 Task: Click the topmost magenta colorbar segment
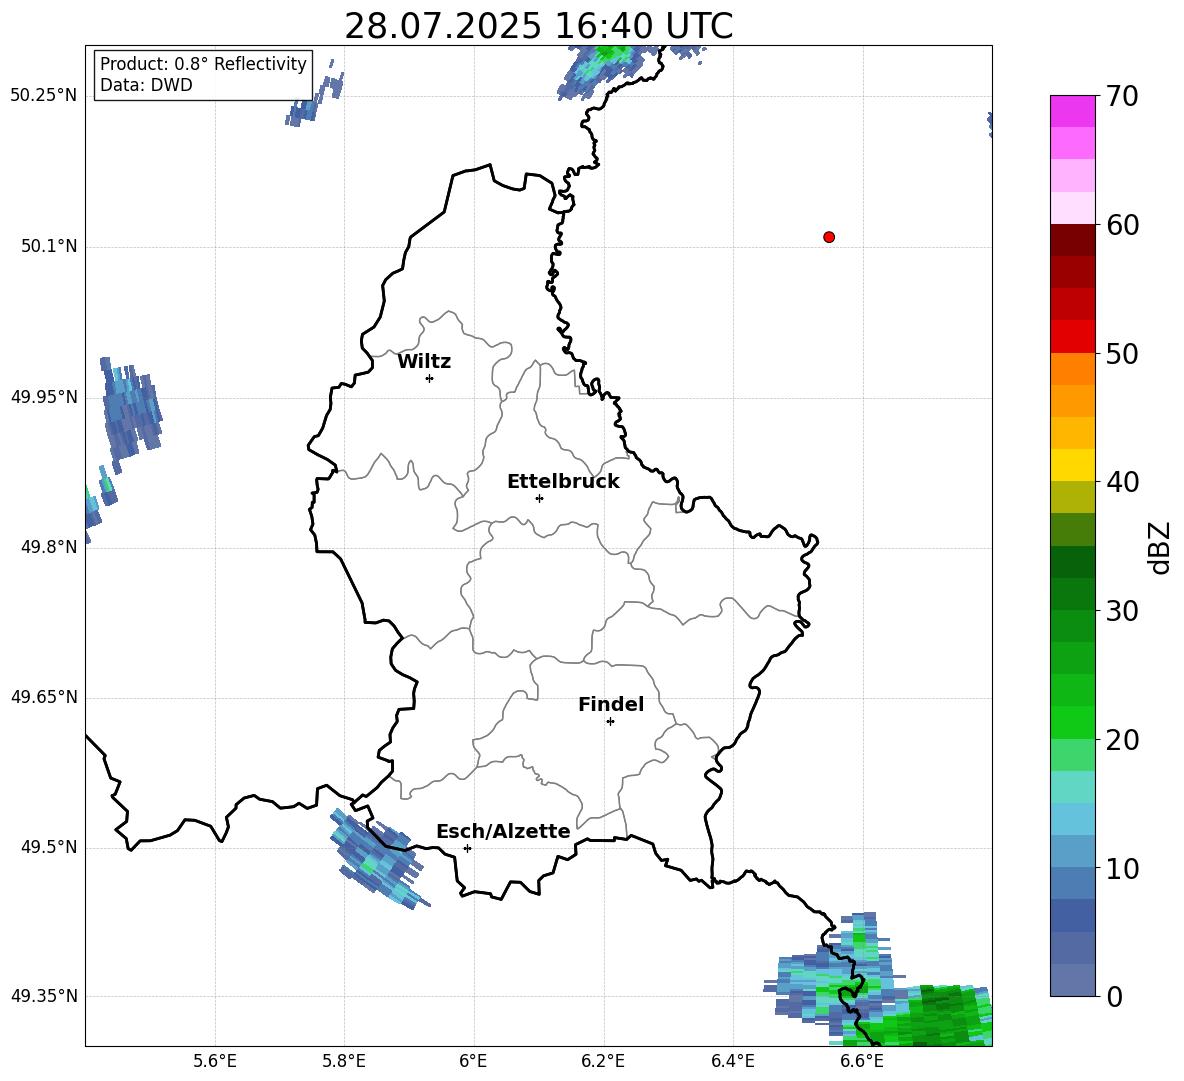point(1072,111)
